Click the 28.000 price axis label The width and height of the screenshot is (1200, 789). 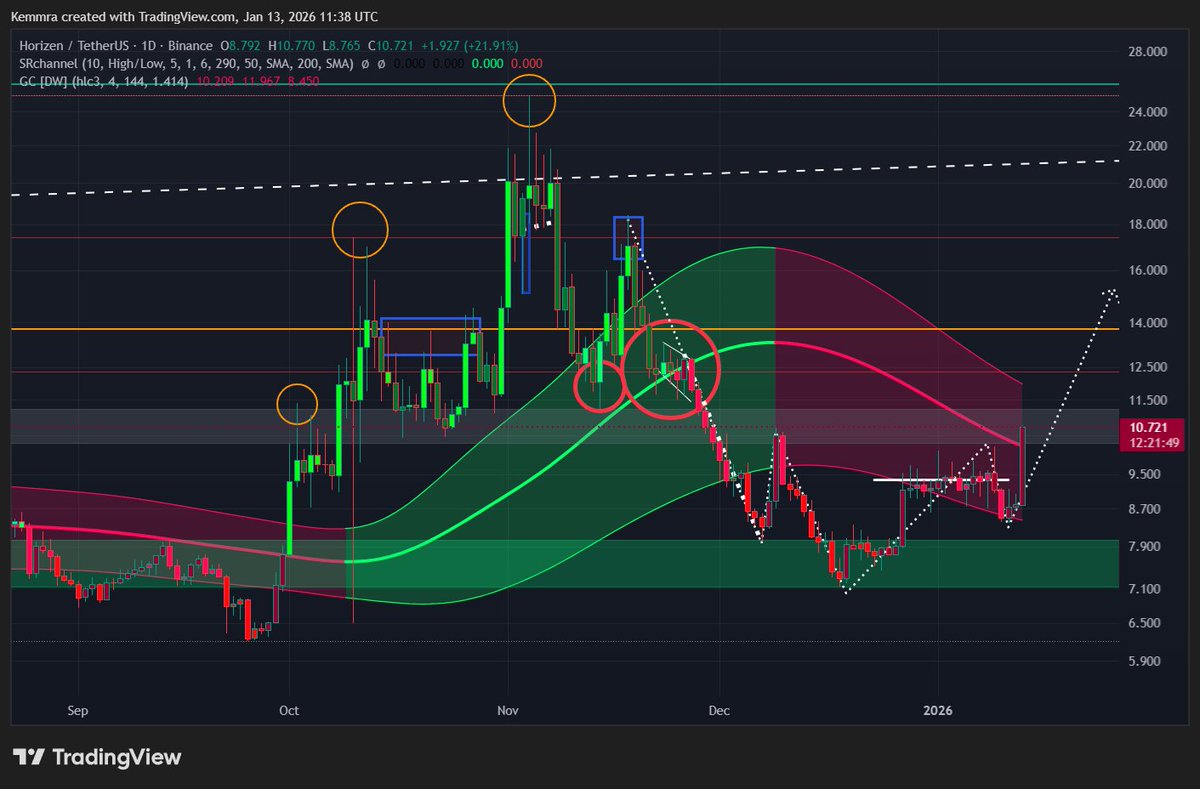coord(1146,52)
